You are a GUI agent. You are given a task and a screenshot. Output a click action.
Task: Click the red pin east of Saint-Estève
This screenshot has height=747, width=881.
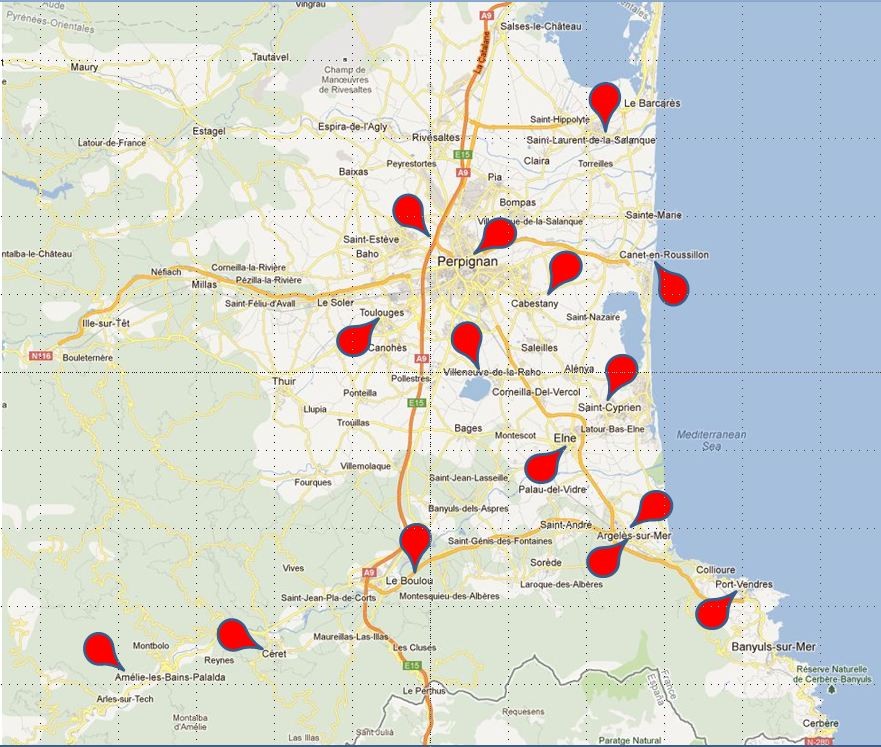(409, 211)
